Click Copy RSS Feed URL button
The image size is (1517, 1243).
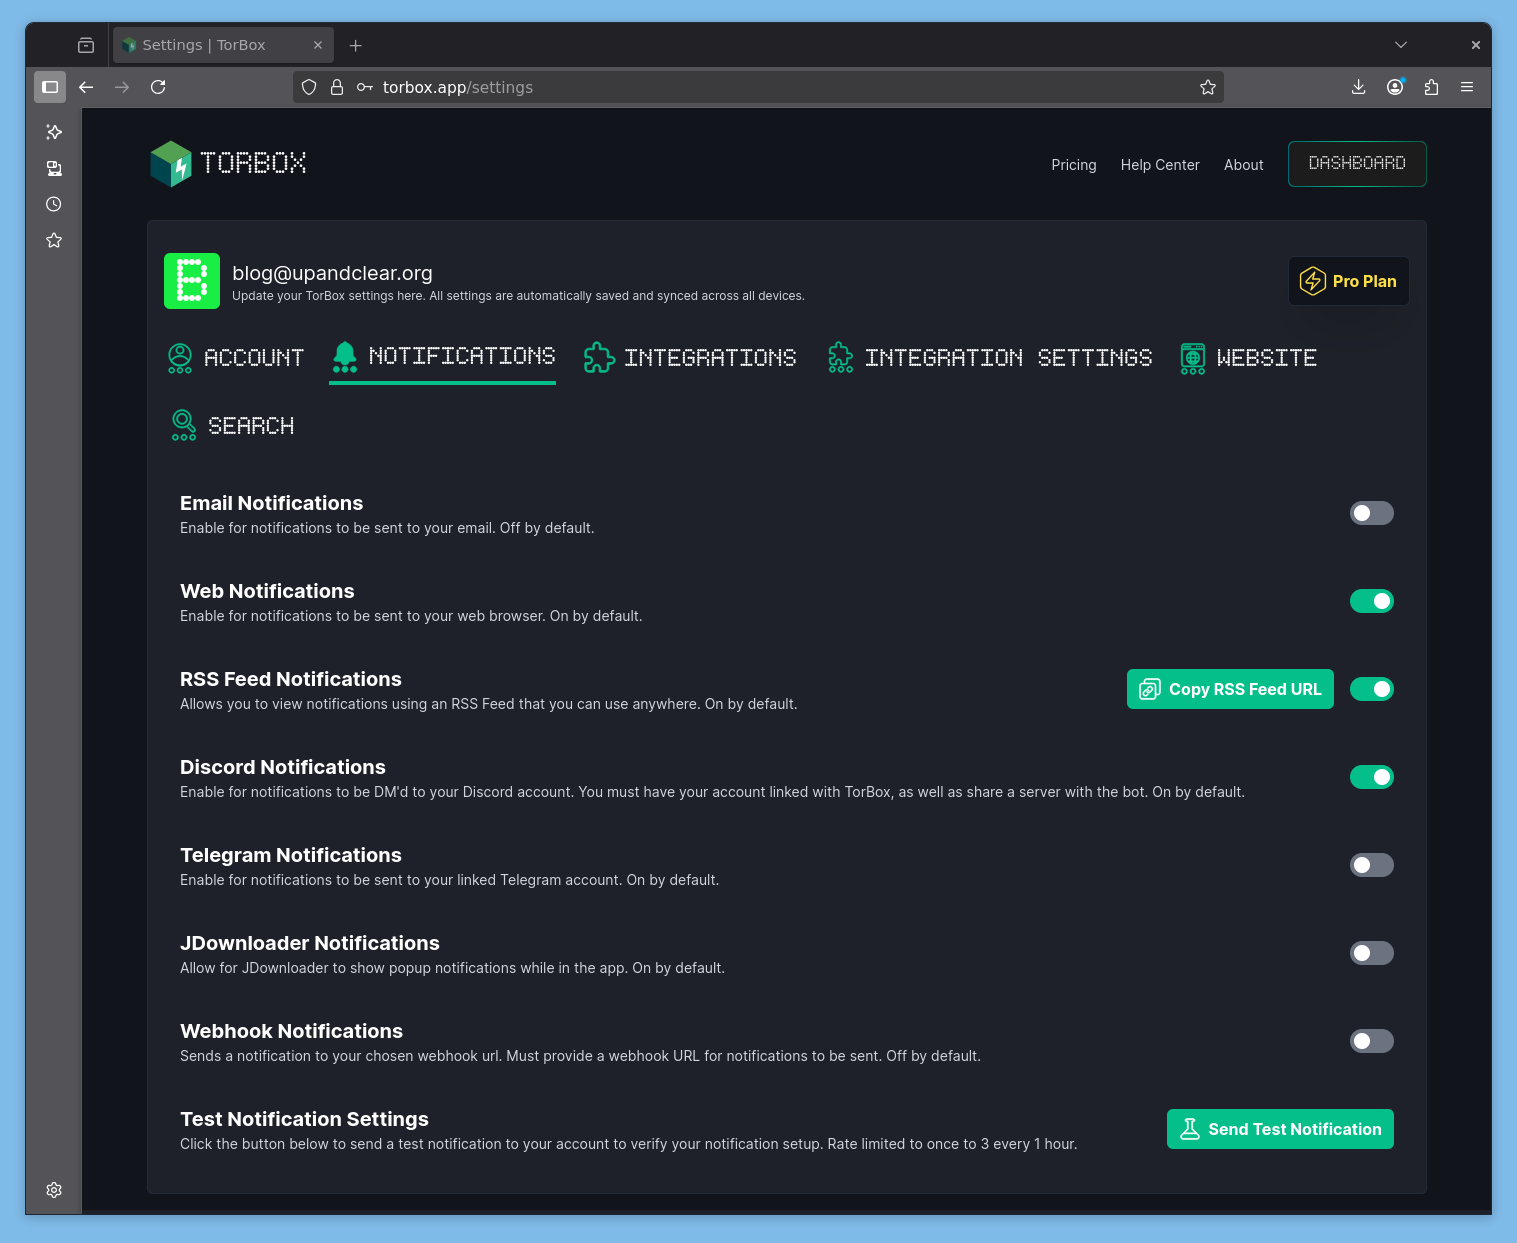pos(1230,689)
